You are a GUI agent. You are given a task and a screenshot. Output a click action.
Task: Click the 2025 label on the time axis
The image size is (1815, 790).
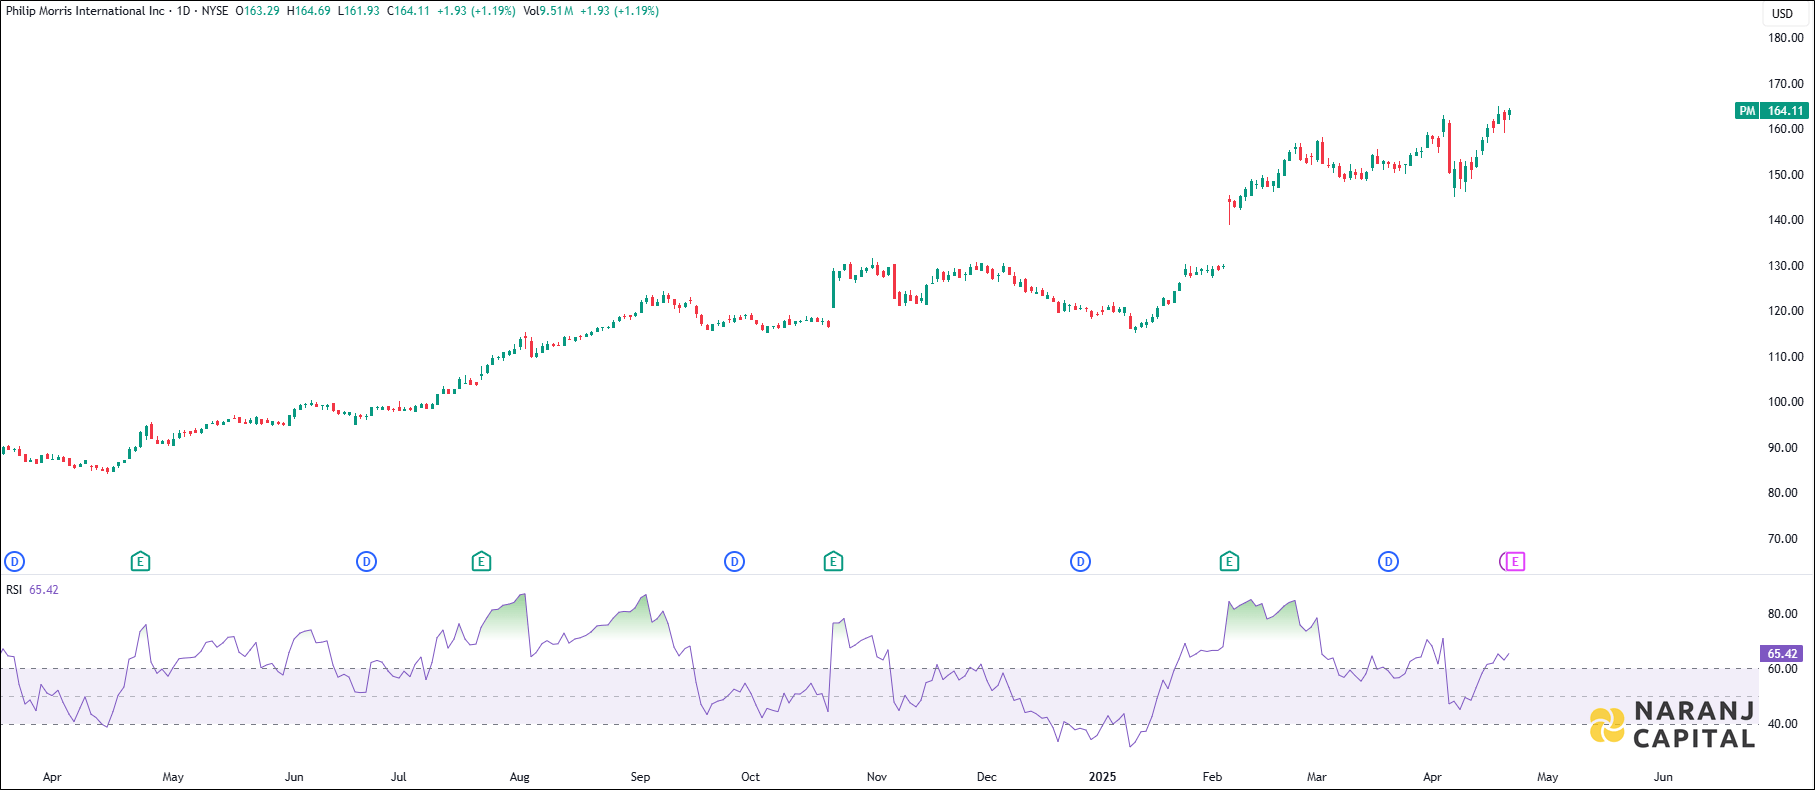(1102, 777)
